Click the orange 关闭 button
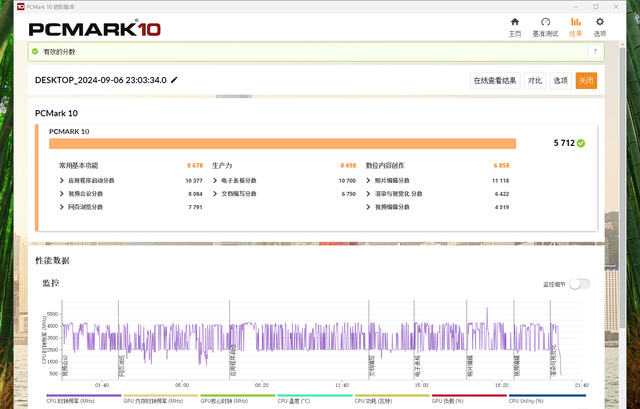This screenshot has height=409, width=640. [586, 80]
